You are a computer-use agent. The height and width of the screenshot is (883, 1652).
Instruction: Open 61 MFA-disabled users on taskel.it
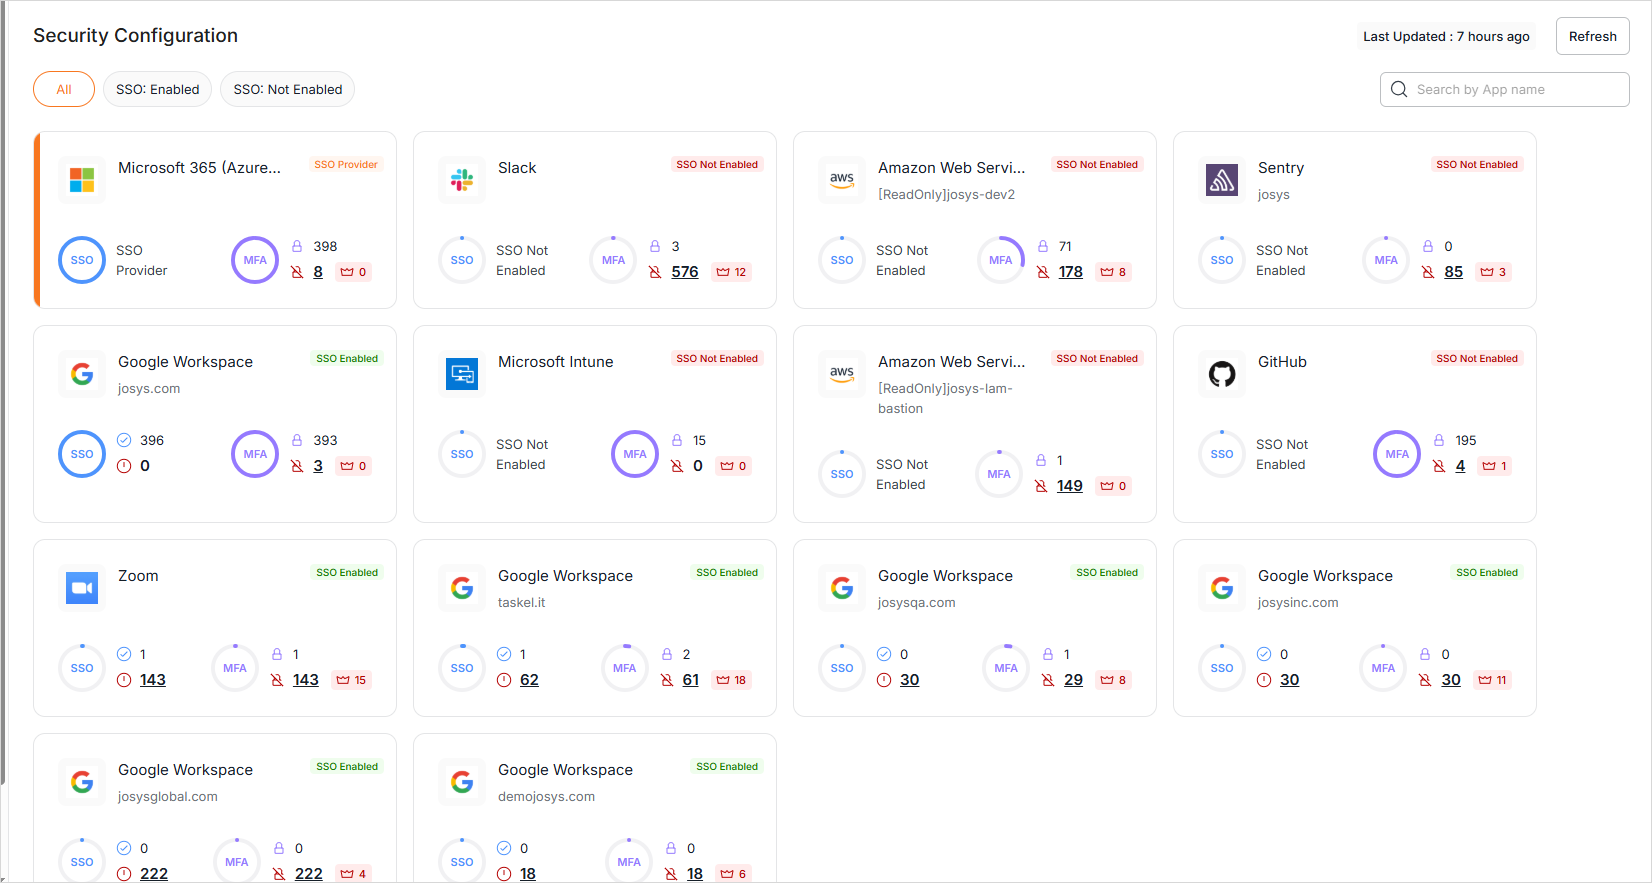point(691,680)
